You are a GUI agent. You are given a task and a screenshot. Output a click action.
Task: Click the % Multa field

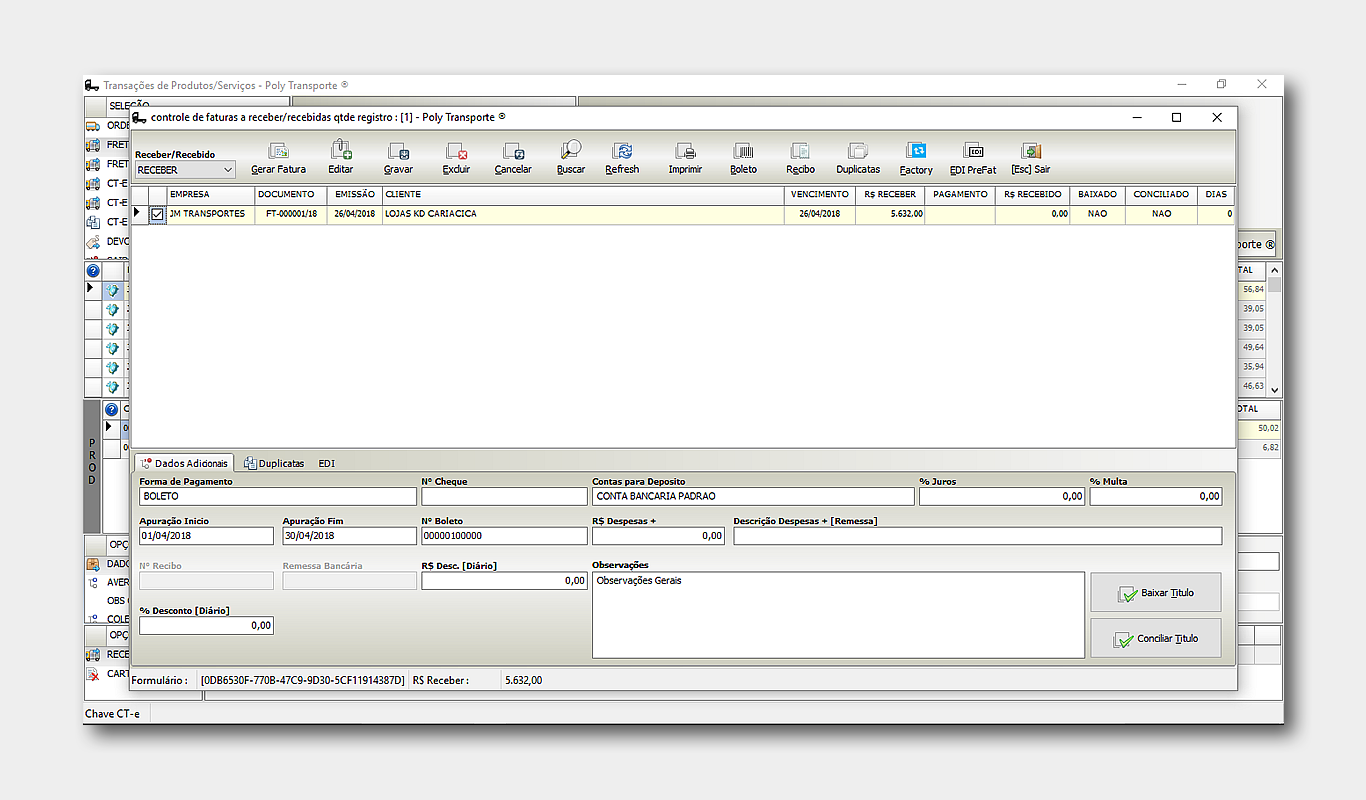[x=1156, y=496]
